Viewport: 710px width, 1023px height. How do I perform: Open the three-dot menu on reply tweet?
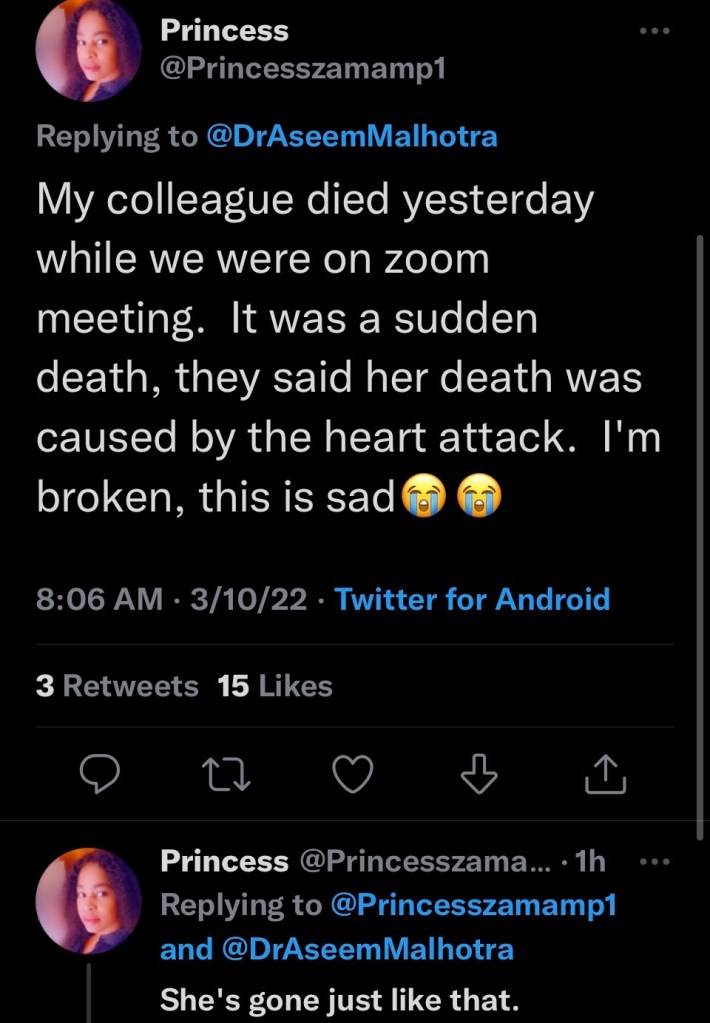click(x=656, y=861)
